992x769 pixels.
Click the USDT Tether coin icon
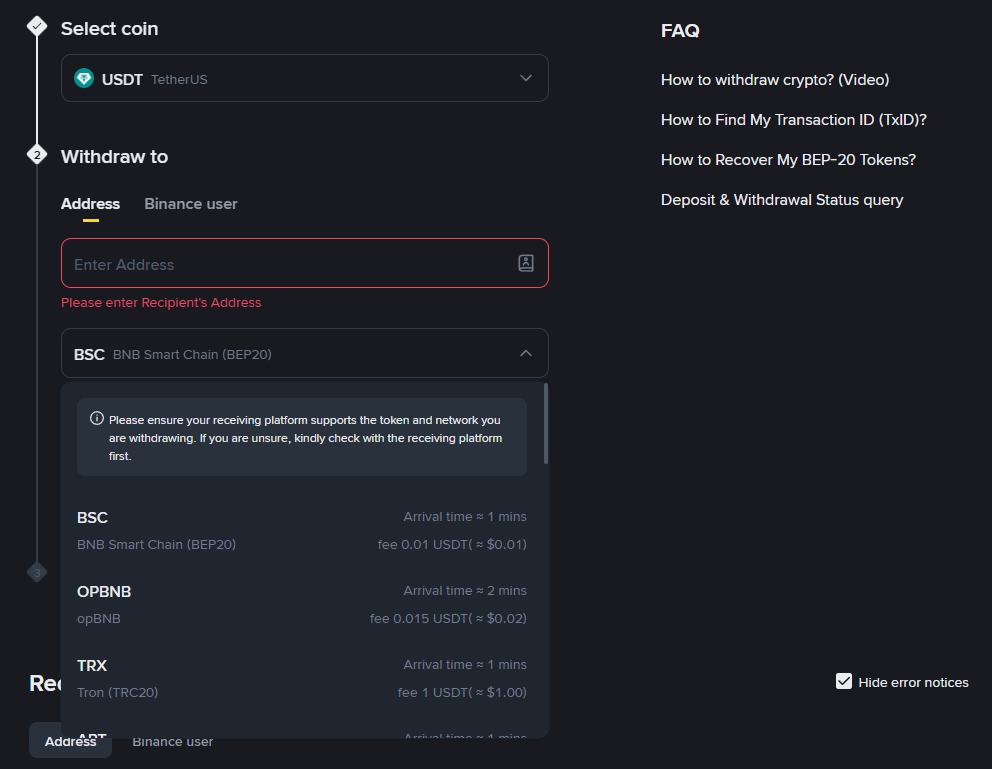click(84, 78)
